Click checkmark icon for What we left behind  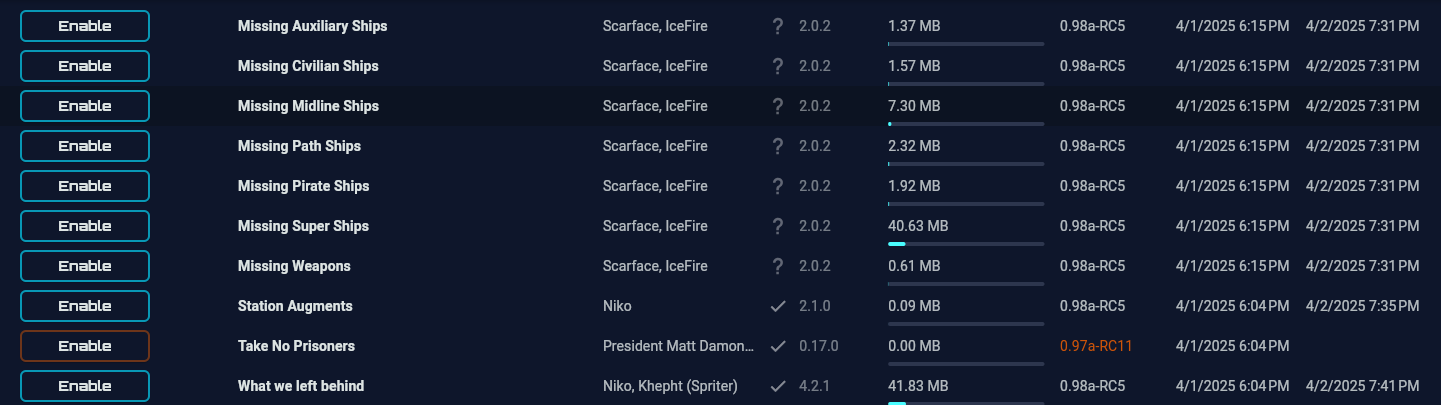tap(778, 386)
